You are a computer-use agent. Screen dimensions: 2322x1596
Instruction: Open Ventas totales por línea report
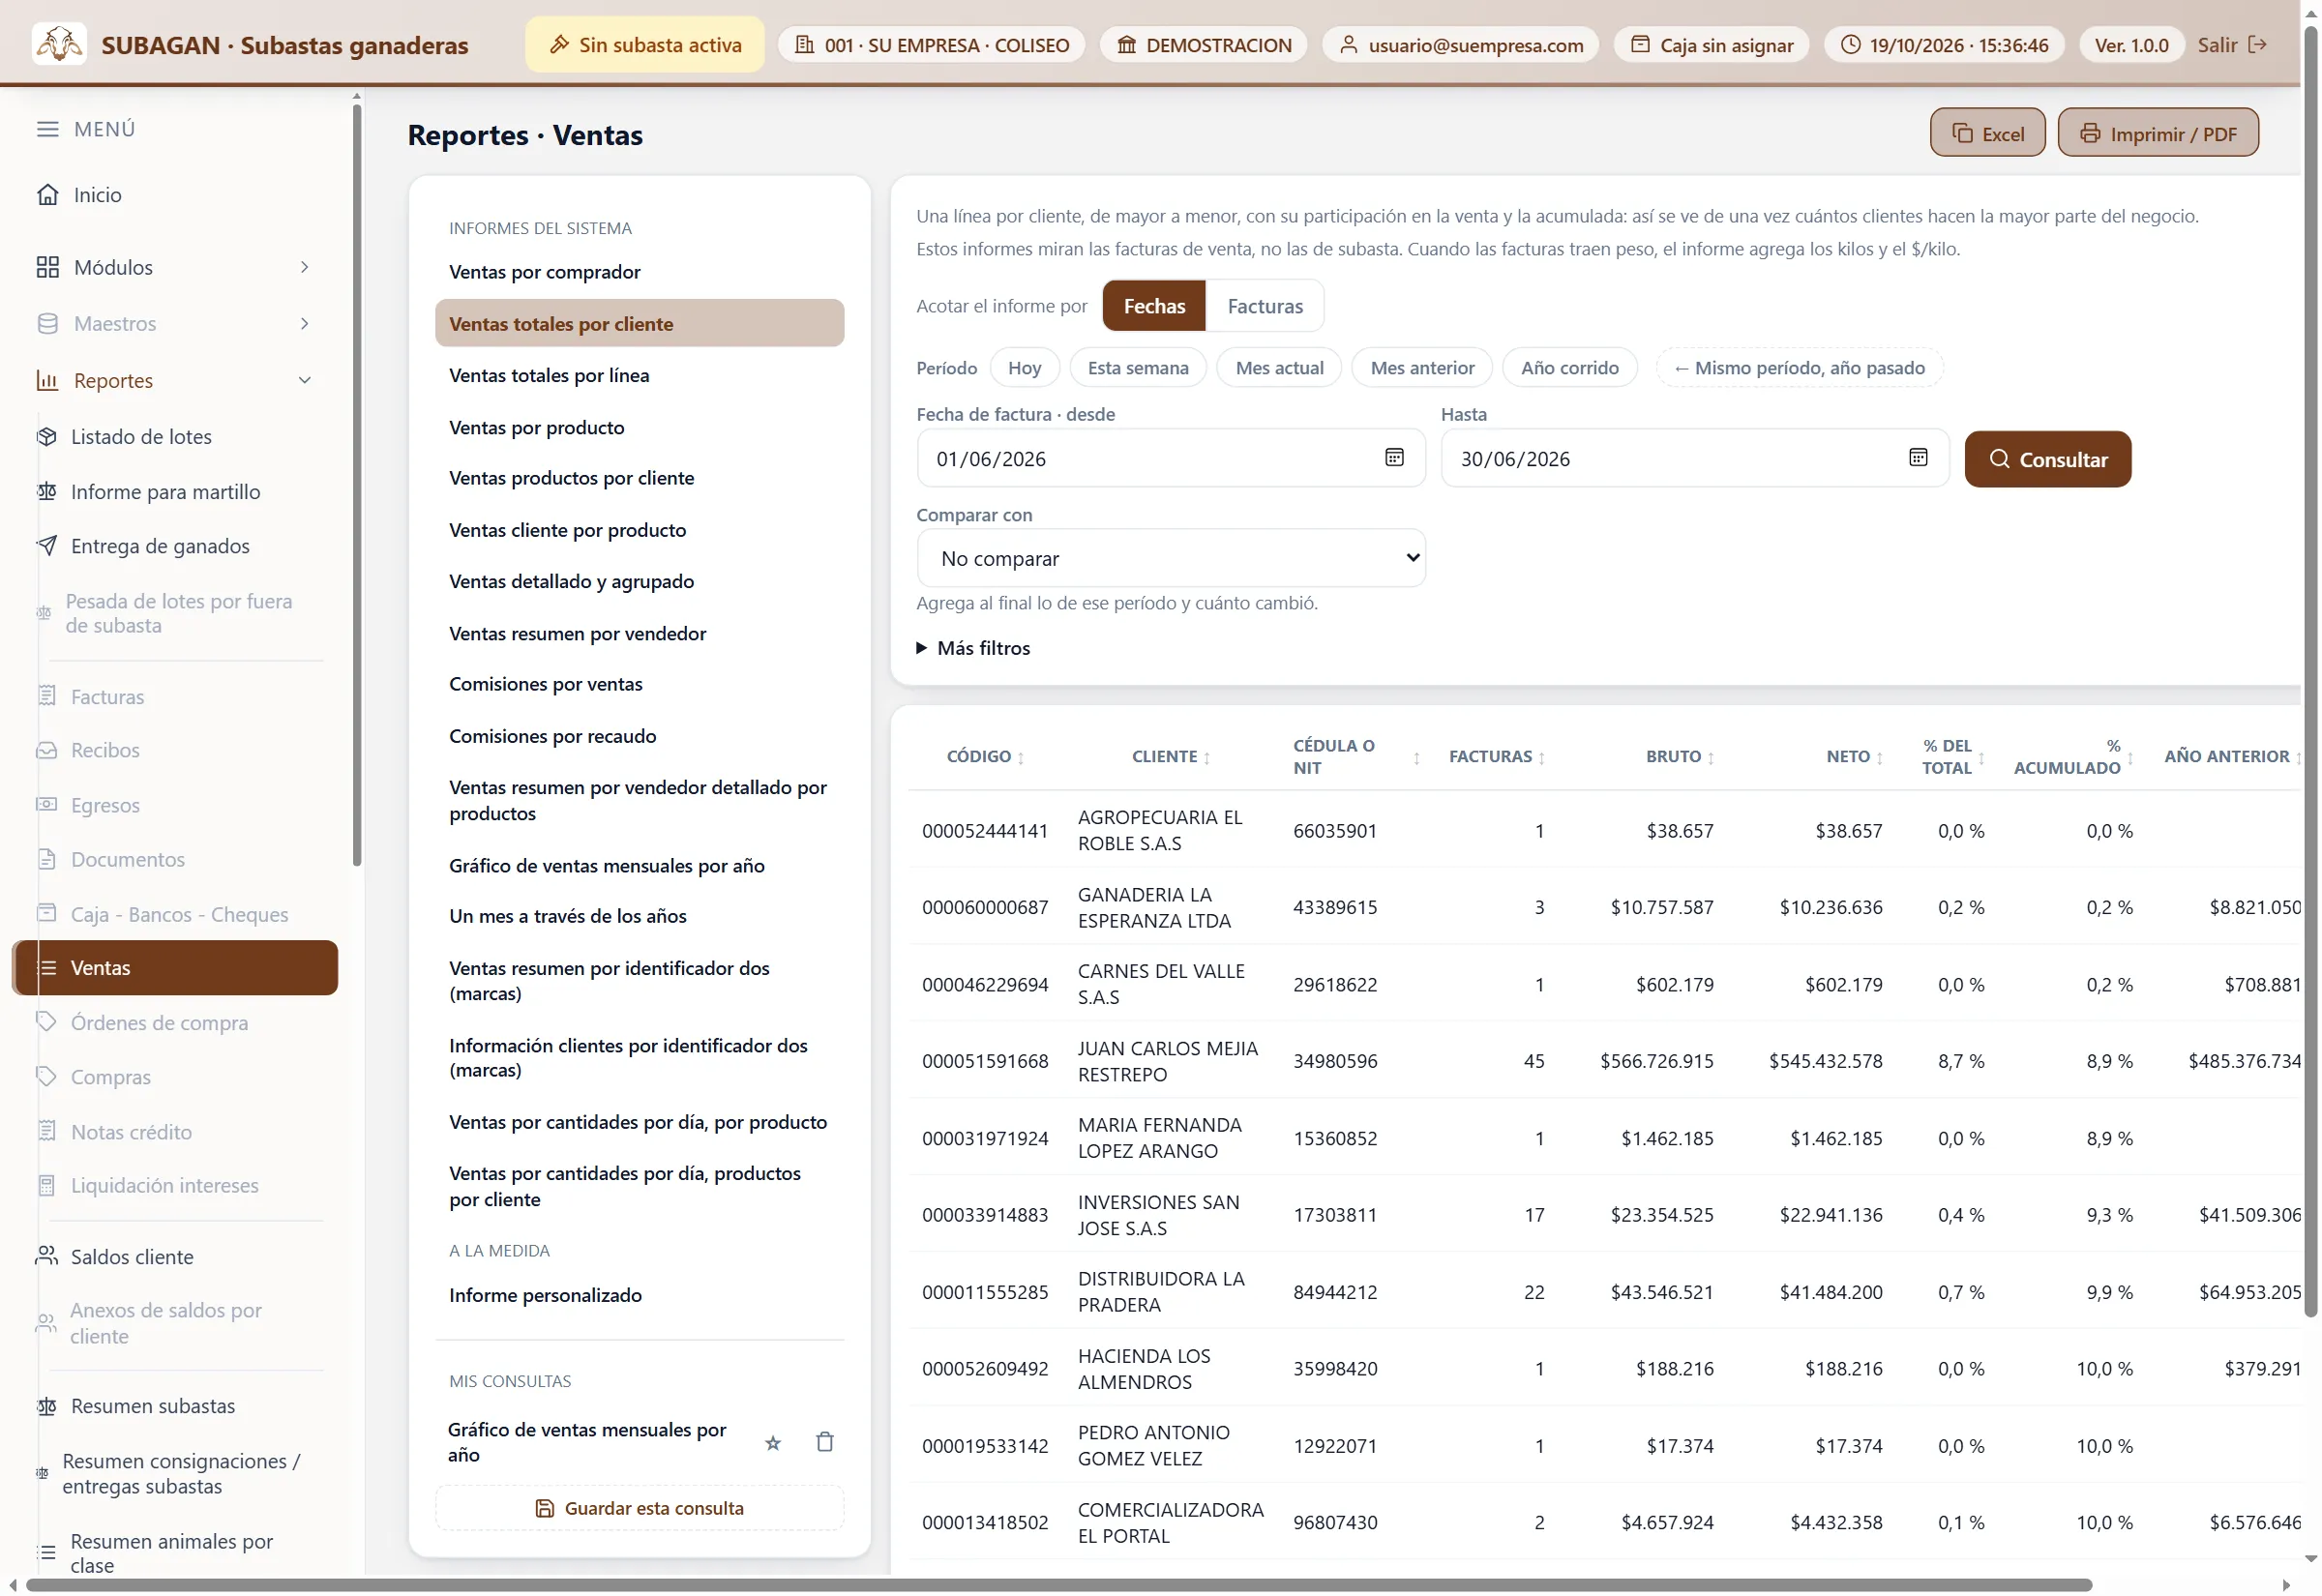coord(640,375)
